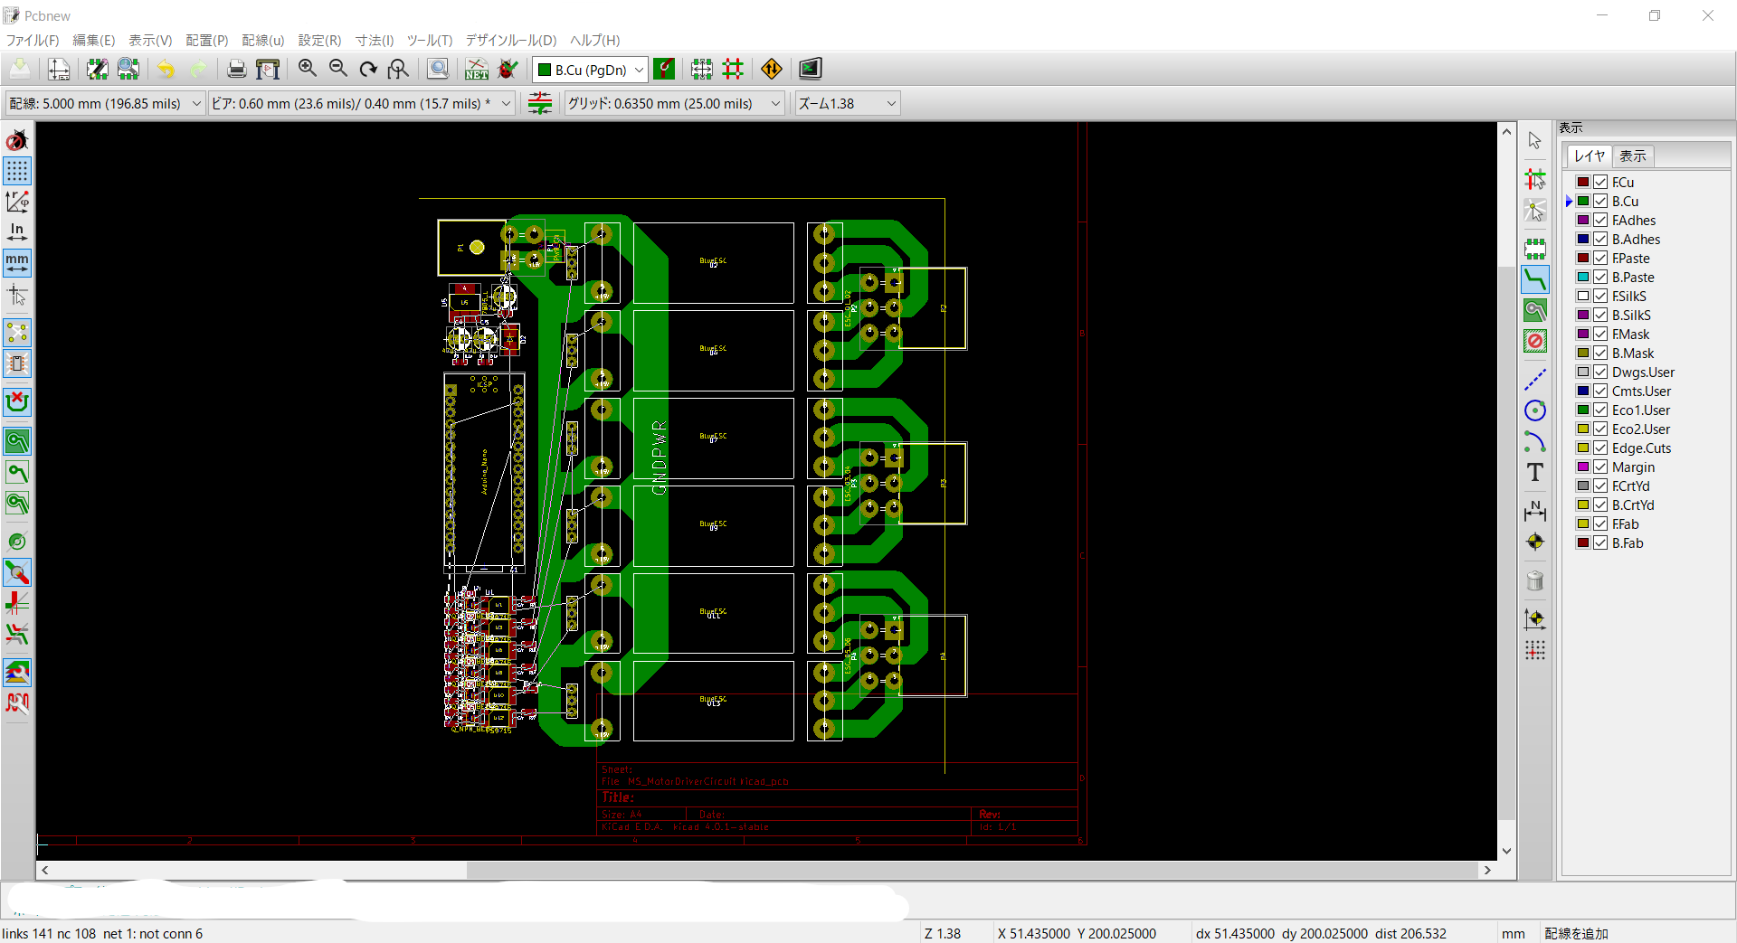Change cursor shape
This screenshot has height=943, width=1737.
coord(17,295)
